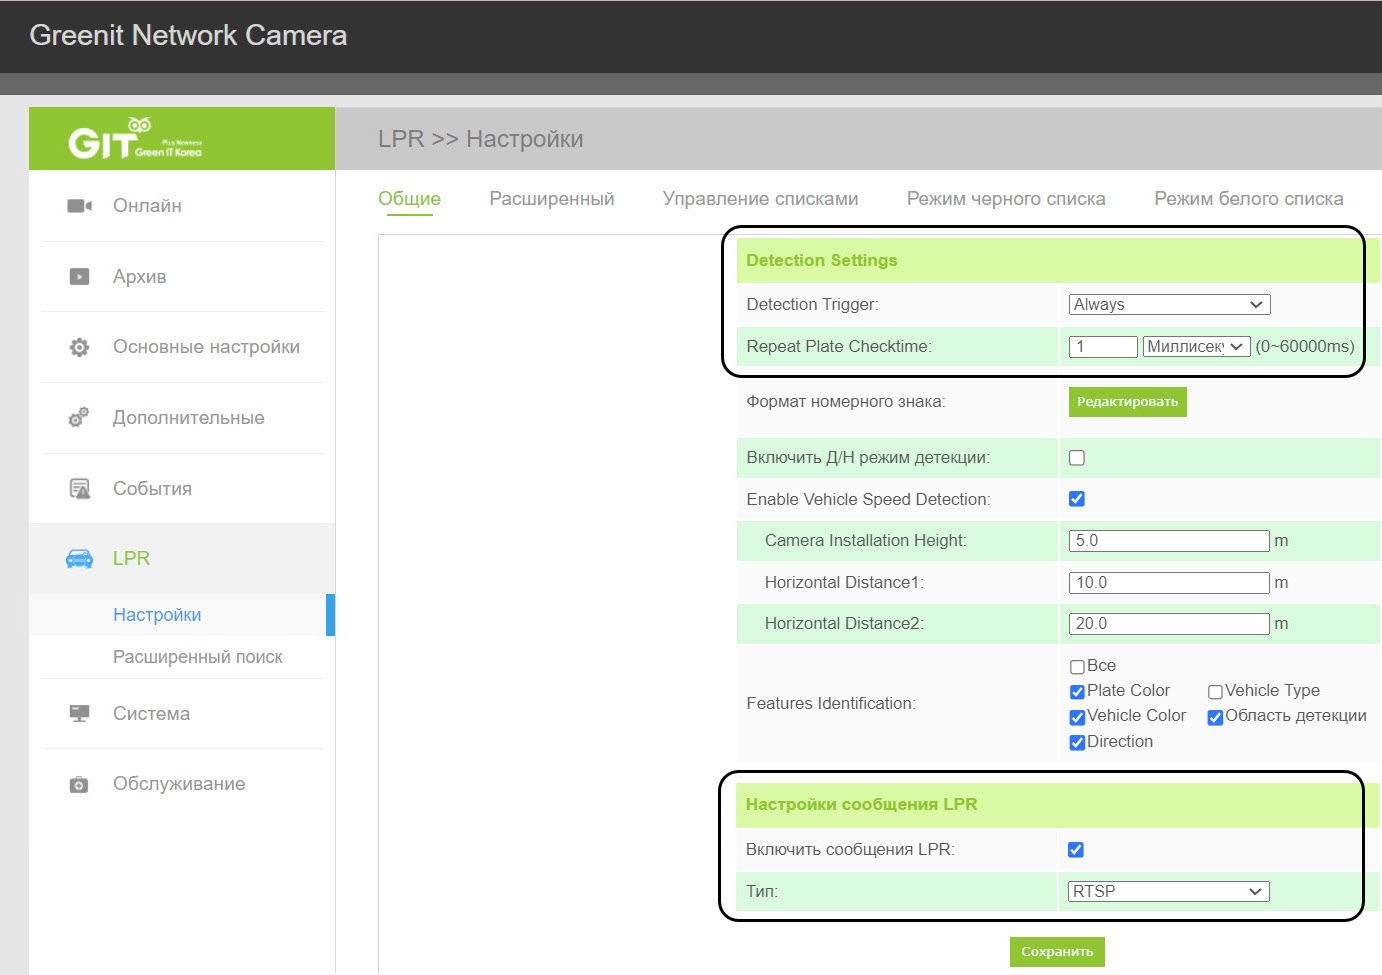Open Расширенный поиск in the sidebar
The height and width of the screenshot is (975, 1382).
[197, 657]
